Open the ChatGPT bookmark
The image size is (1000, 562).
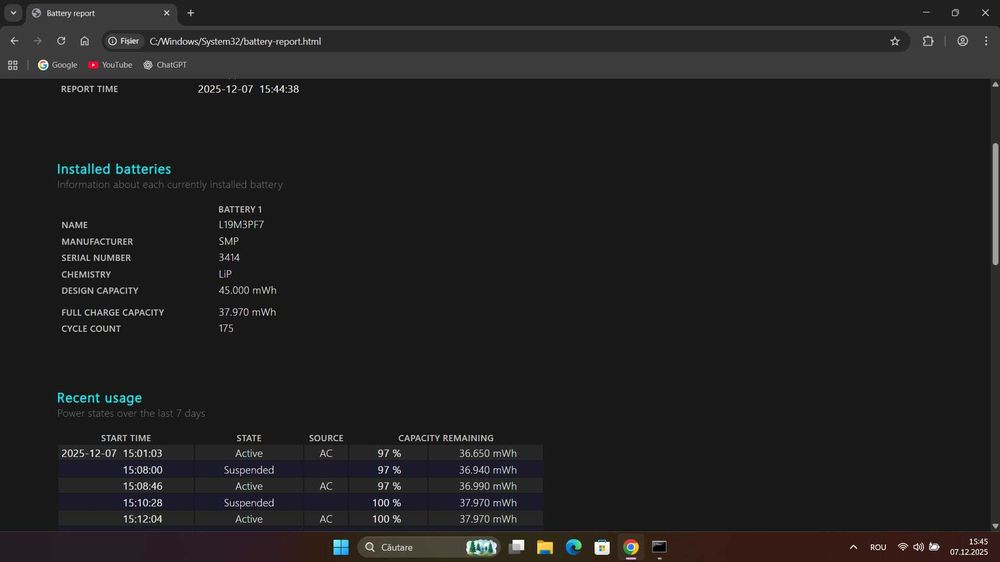coord(165,65)
